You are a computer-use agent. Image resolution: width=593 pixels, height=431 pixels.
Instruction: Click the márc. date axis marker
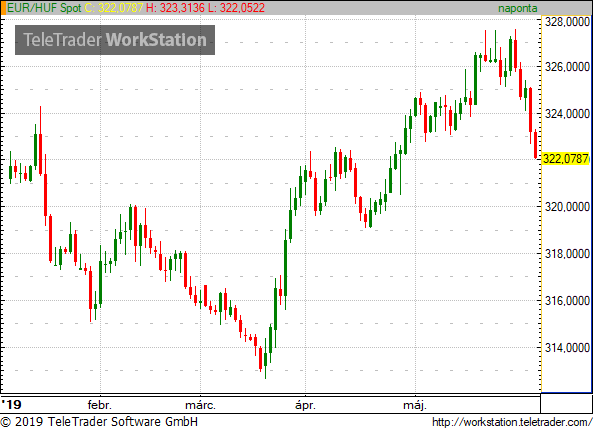click(x=200, y=405)
